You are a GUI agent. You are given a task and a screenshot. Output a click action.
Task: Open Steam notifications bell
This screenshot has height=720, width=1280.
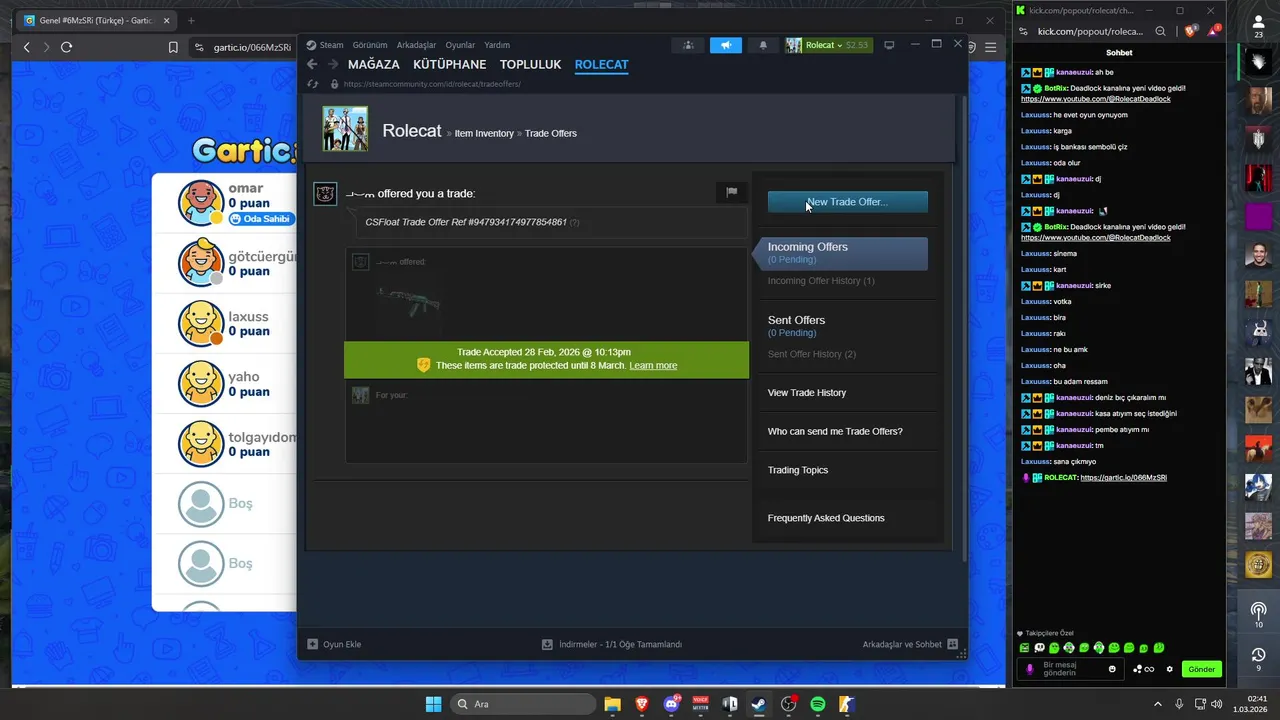pos(763,45)
